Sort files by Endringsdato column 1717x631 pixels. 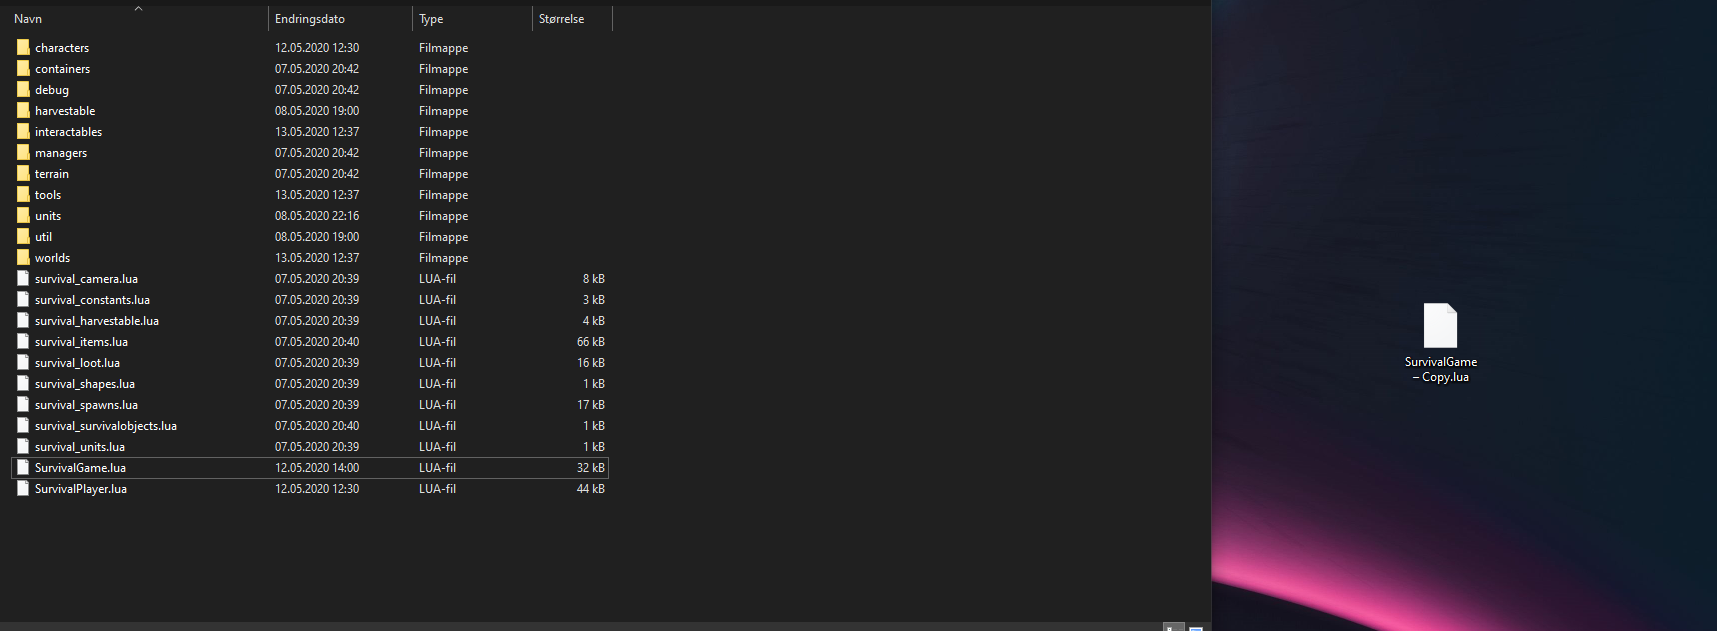310,19
